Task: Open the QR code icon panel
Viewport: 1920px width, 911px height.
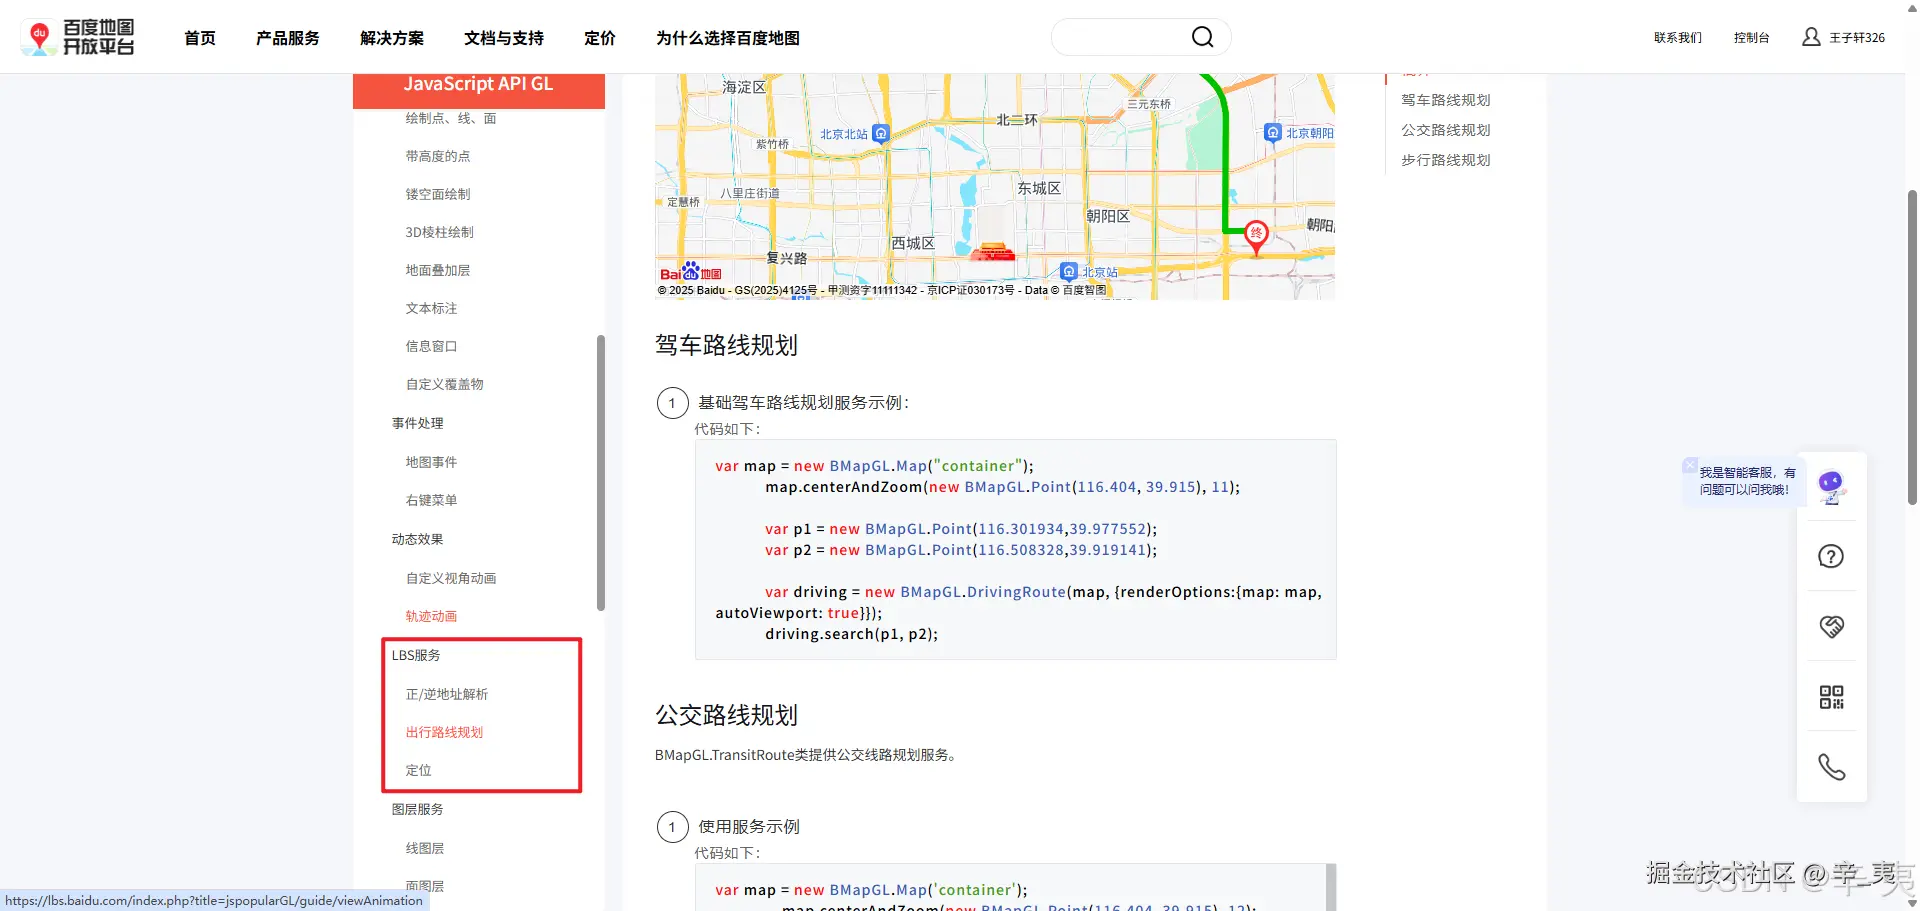Action: coord(1832,697)
